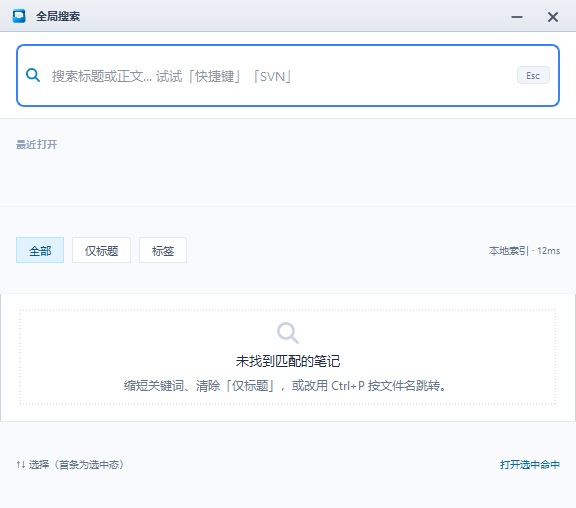Click the 最近打开 section label
Viewport: 576px width, 508px height.
36,144
